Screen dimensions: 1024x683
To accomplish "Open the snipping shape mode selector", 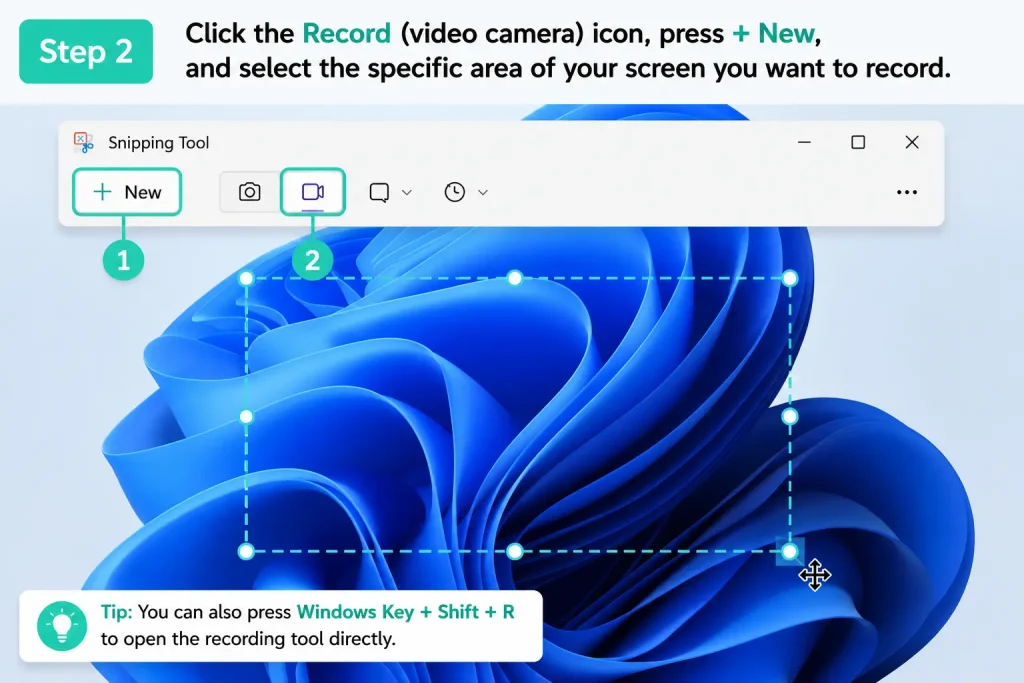I will tap(379, 193).
